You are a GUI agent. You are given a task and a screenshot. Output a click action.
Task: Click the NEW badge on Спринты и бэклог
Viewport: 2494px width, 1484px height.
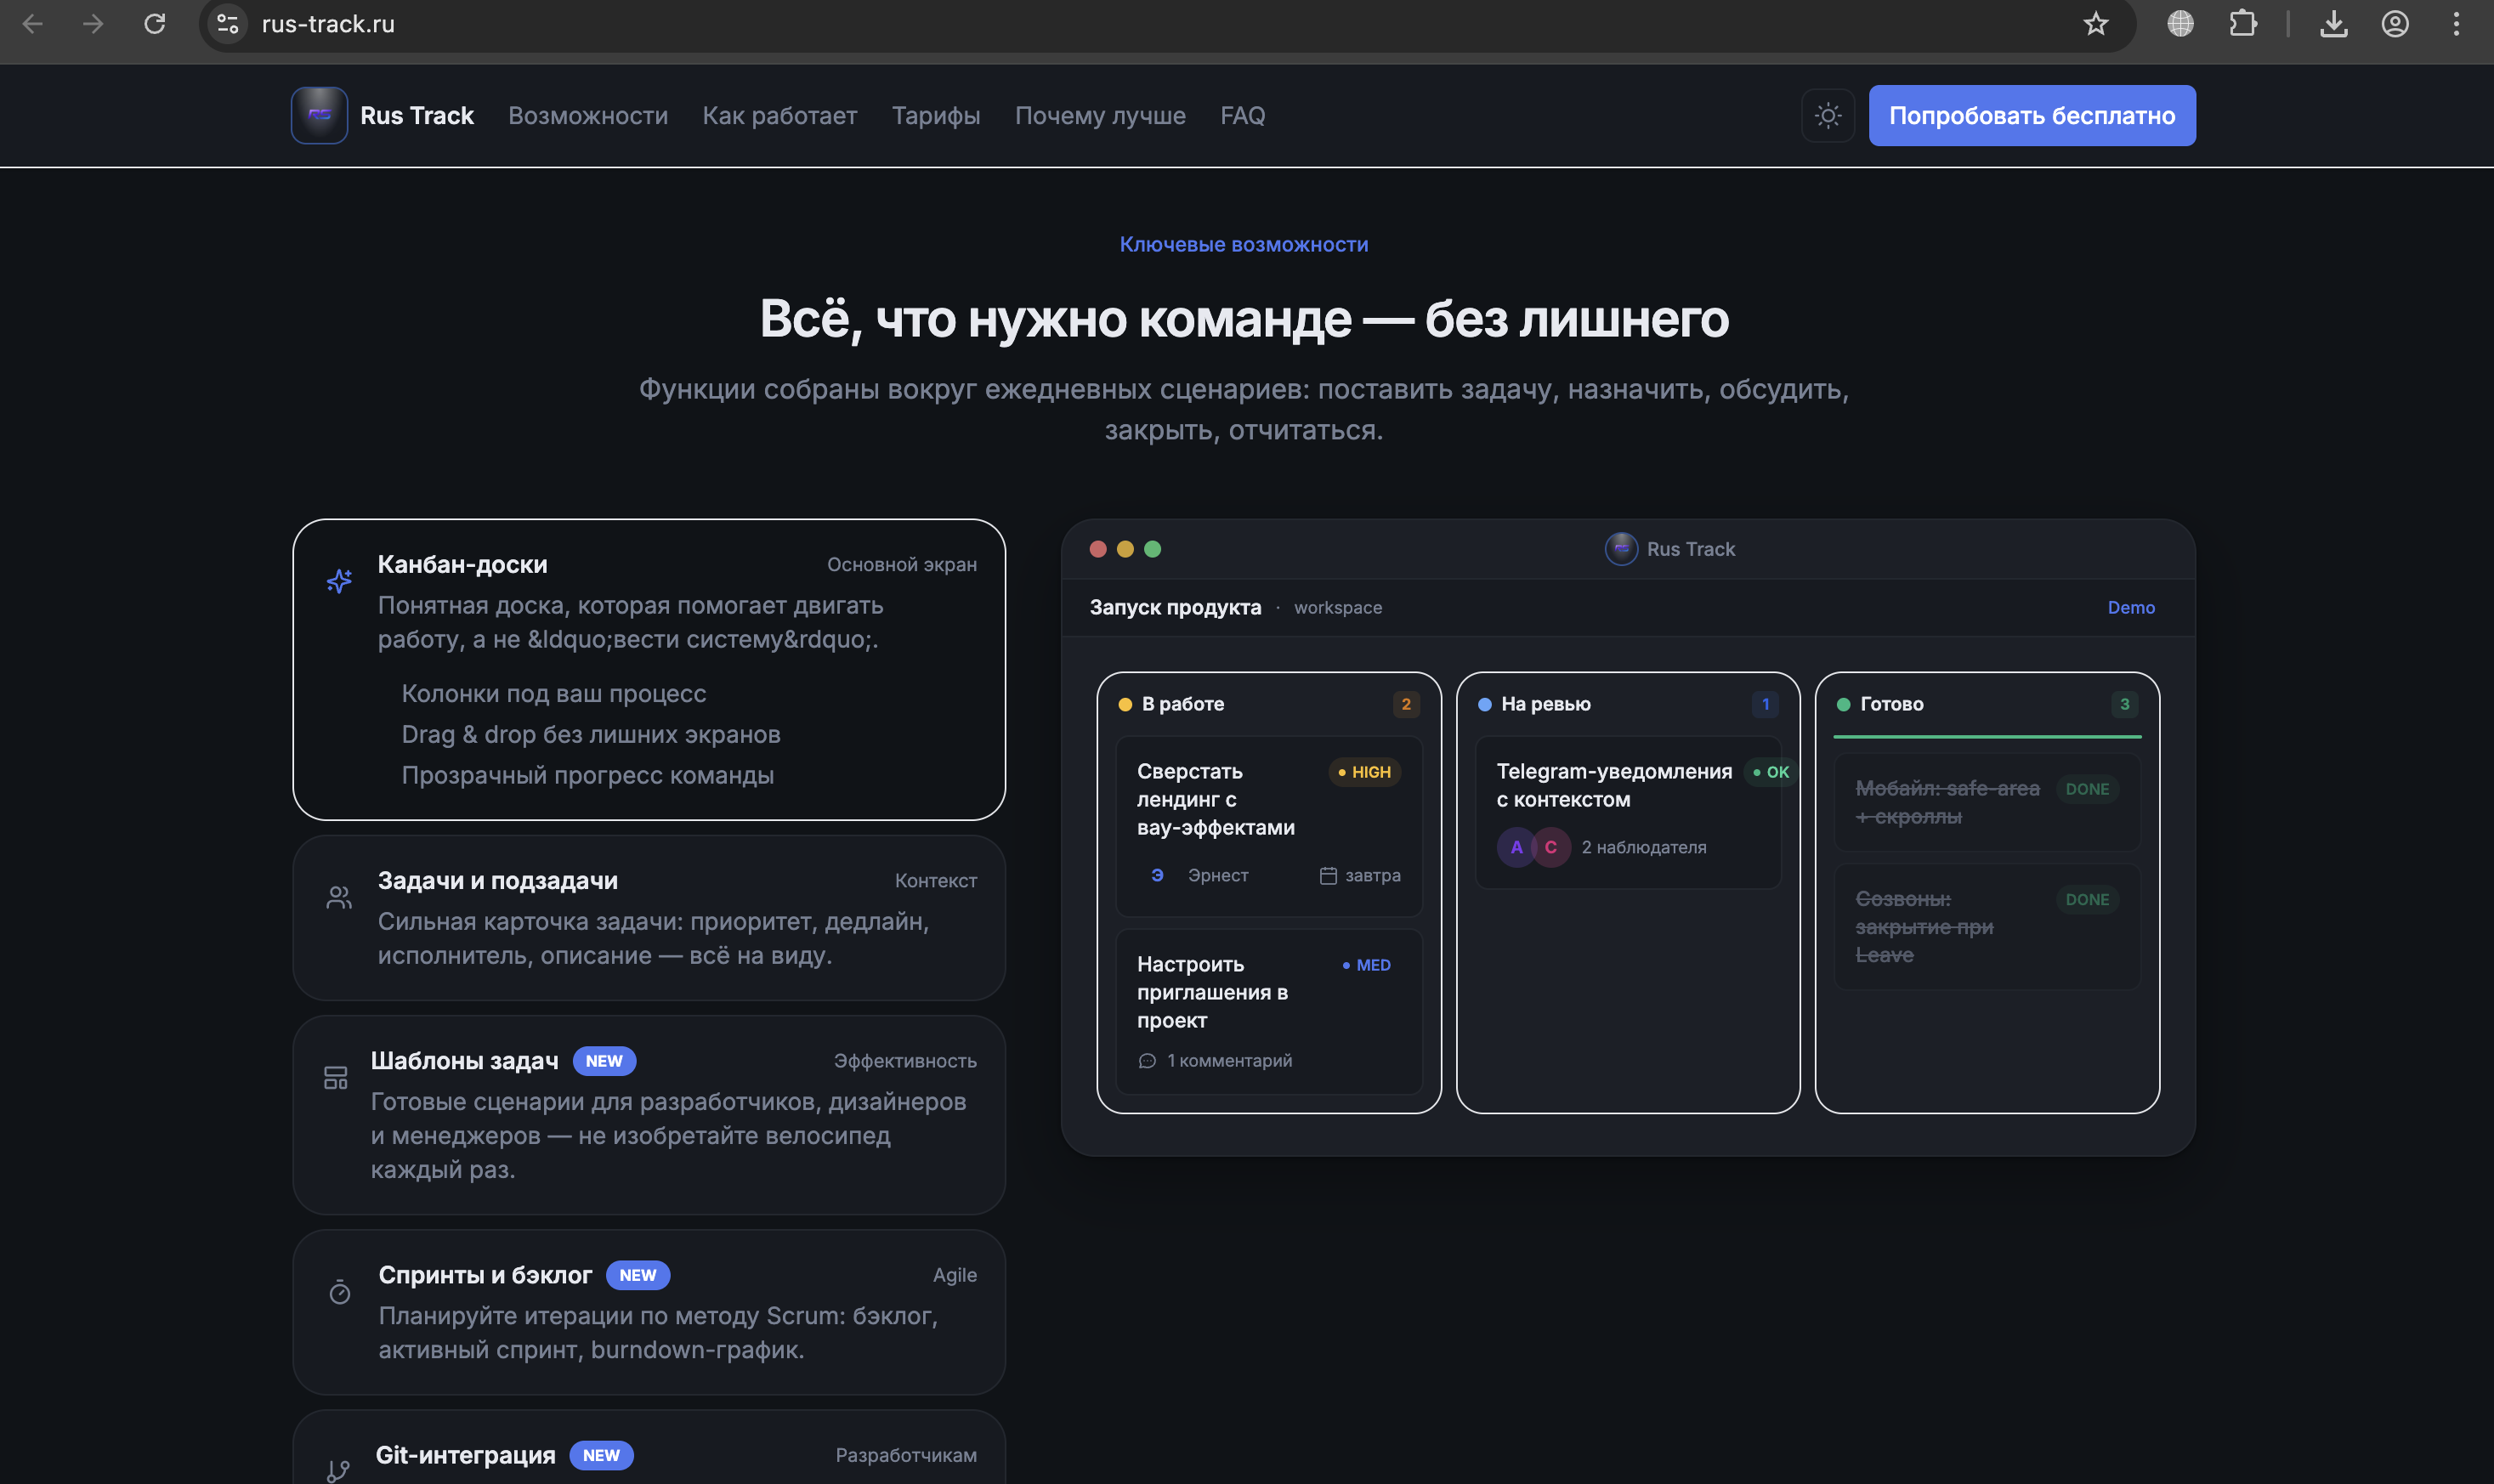pos(638,1275)
